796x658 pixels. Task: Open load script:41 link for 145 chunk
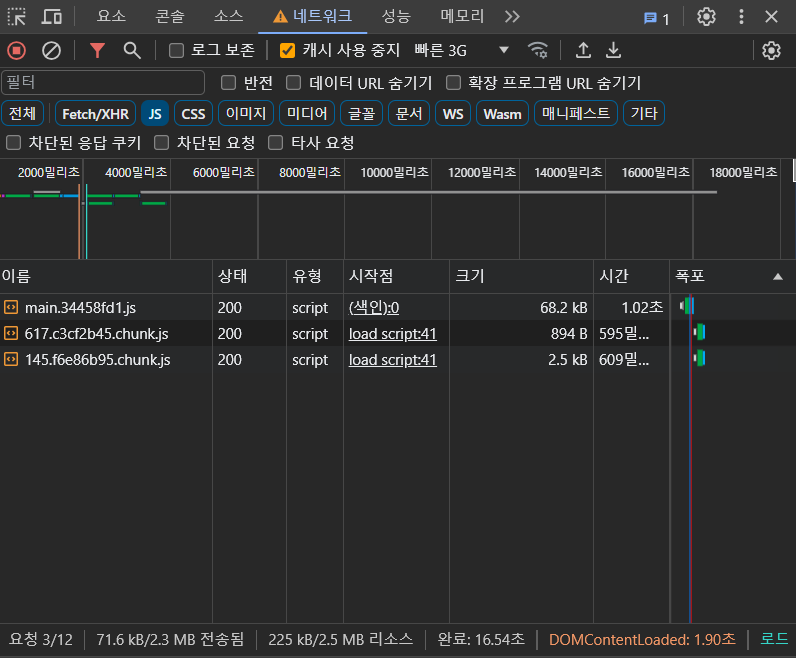coord(392,359)
